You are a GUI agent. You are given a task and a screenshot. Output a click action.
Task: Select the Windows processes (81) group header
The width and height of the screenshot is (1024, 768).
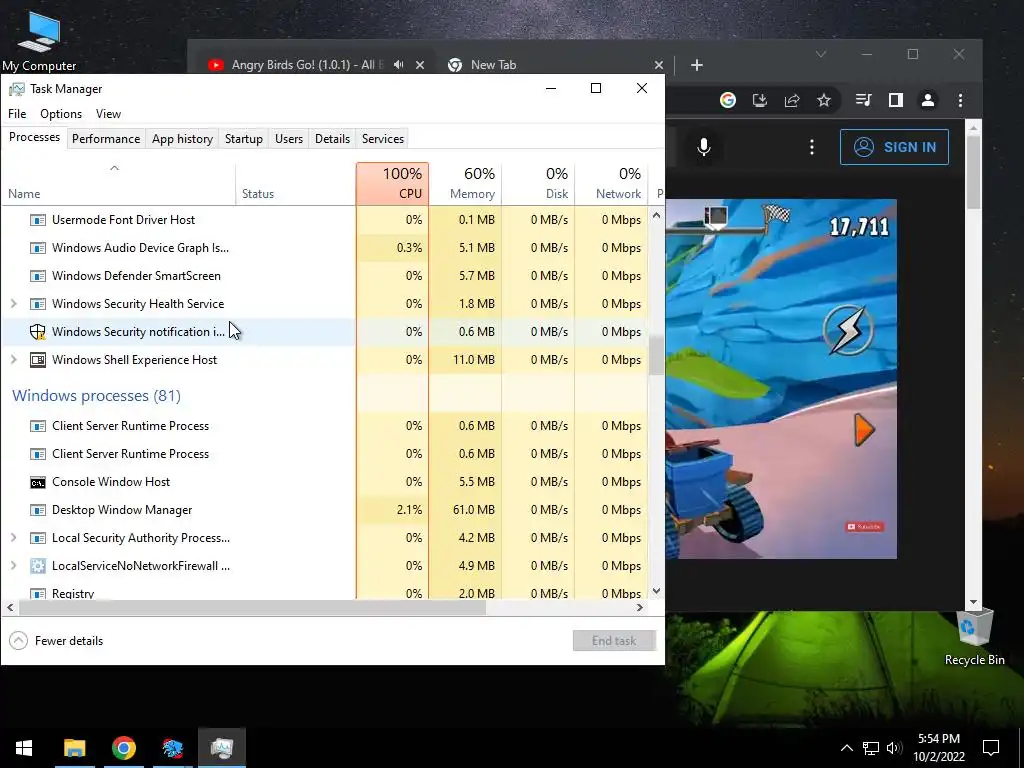point(96,396)
